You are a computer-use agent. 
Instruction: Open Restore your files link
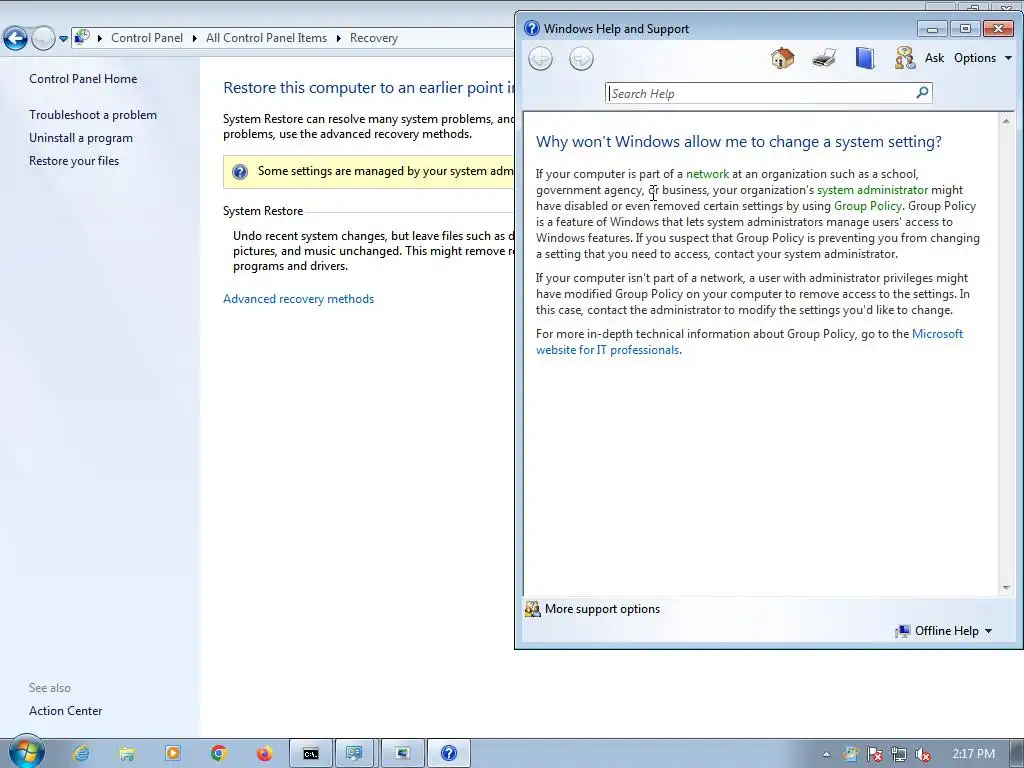74,161
